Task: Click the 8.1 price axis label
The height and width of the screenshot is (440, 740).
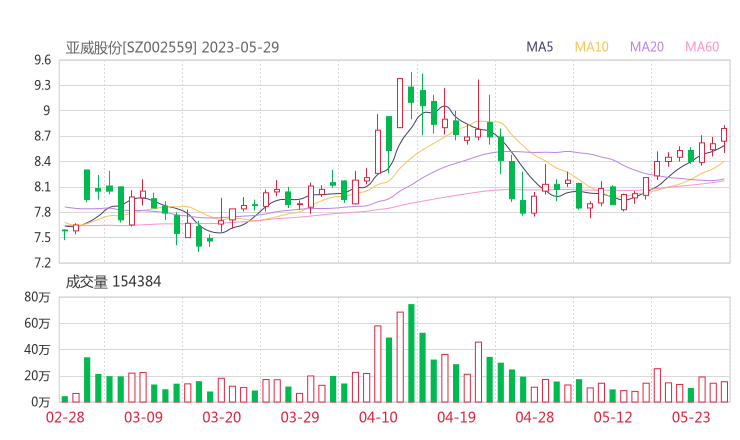Action: [42, 187]
